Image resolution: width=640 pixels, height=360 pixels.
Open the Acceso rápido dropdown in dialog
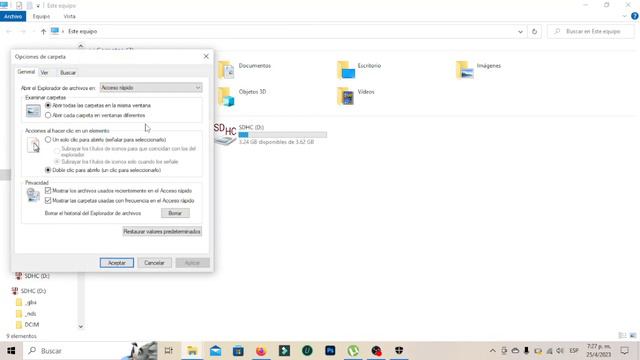click(151, 88)
